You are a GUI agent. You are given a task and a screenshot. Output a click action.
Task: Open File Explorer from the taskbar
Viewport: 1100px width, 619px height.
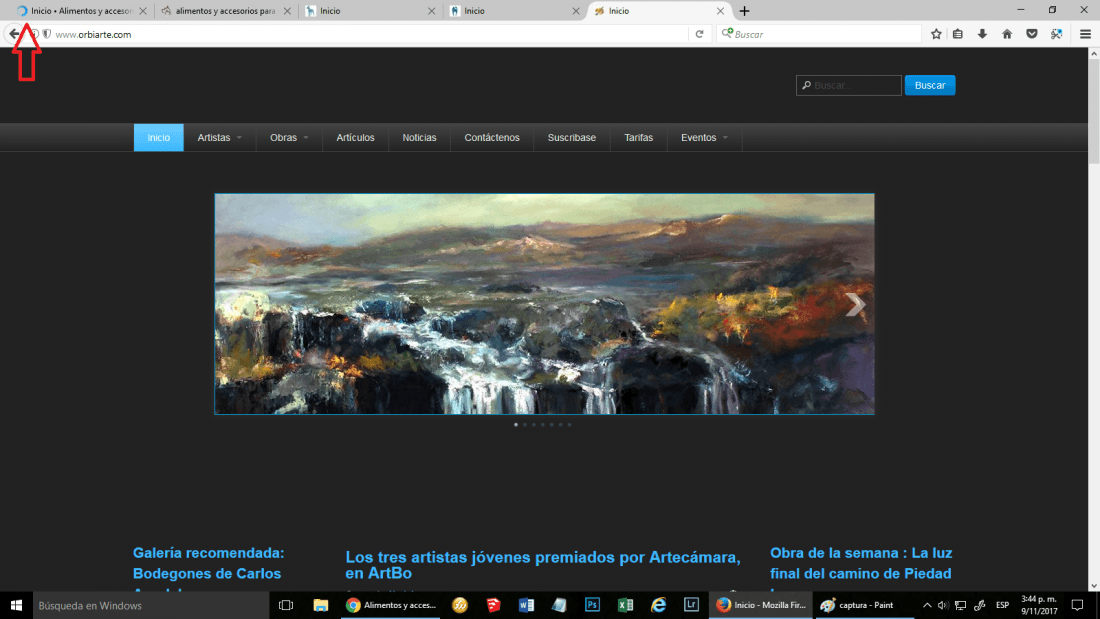pos(321,605)
